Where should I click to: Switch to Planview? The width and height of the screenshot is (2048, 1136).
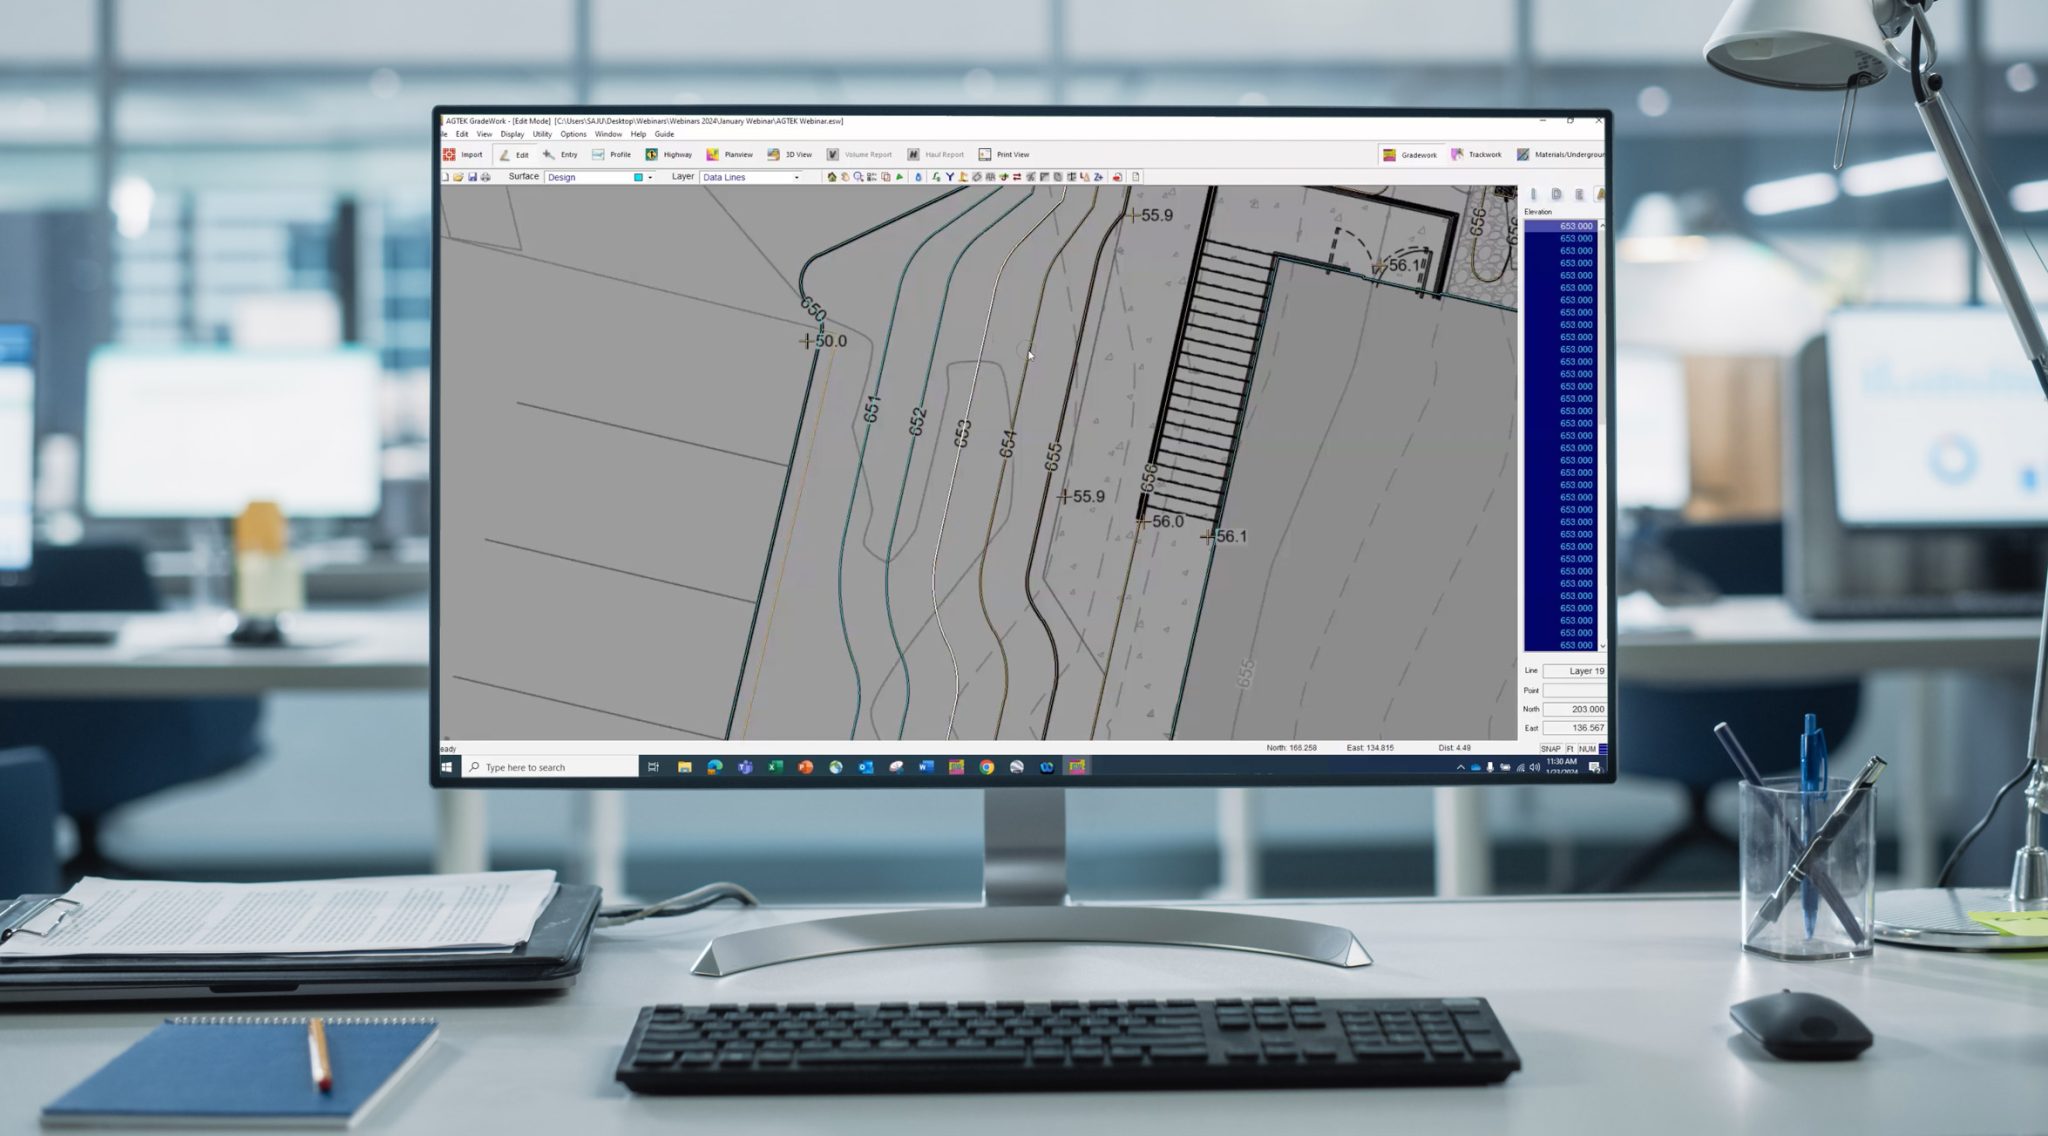729,154
